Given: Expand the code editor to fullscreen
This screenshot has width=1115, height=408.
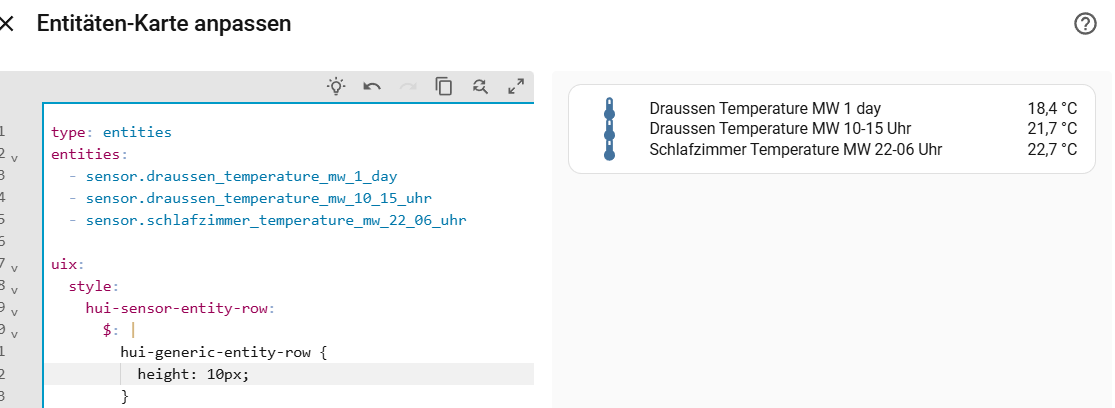Looking at the screenshot, I should coord(516,87).
